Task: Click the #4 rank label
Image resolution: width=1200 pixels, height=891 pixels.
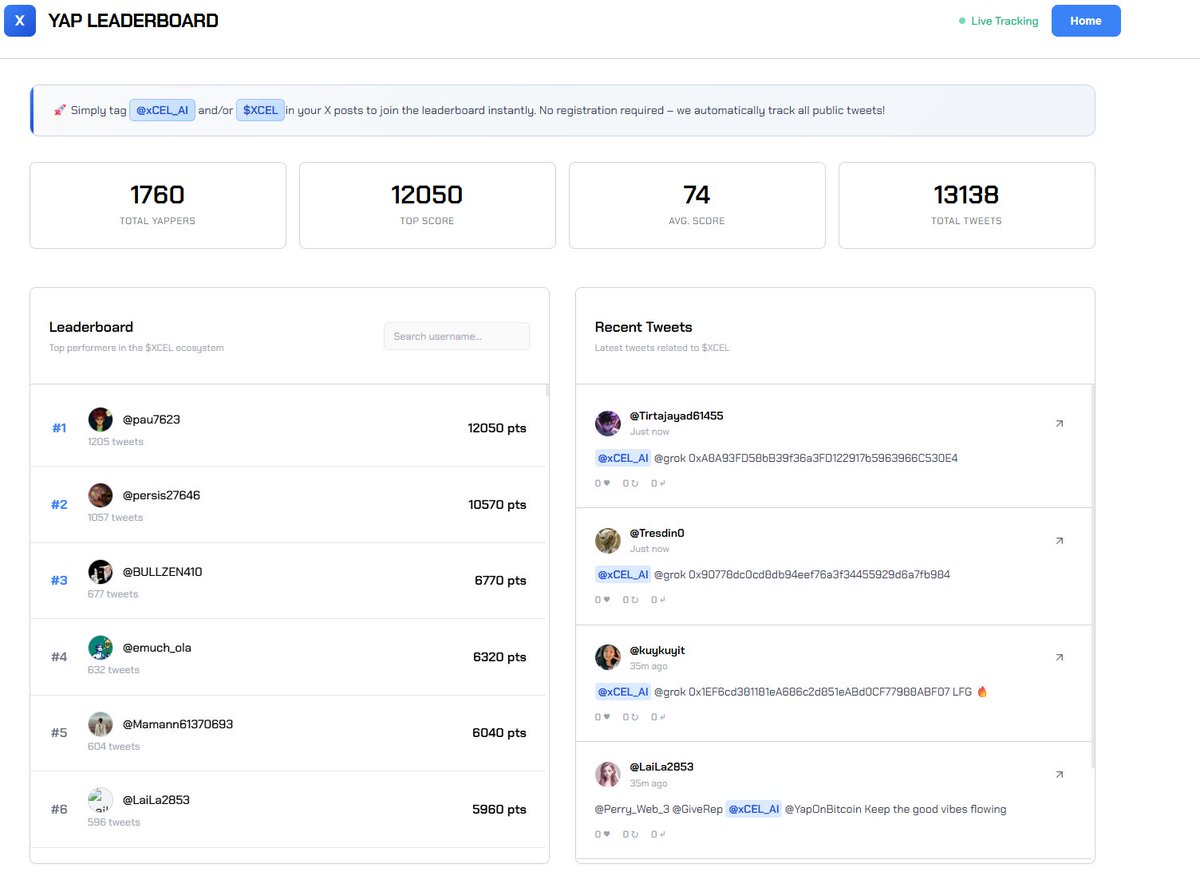Action: pos(59,657)
